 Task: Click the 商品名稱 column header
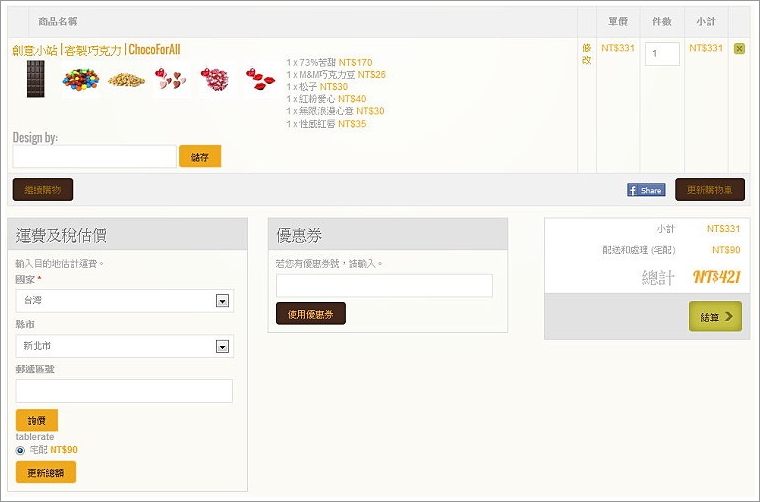coord(57,21)
